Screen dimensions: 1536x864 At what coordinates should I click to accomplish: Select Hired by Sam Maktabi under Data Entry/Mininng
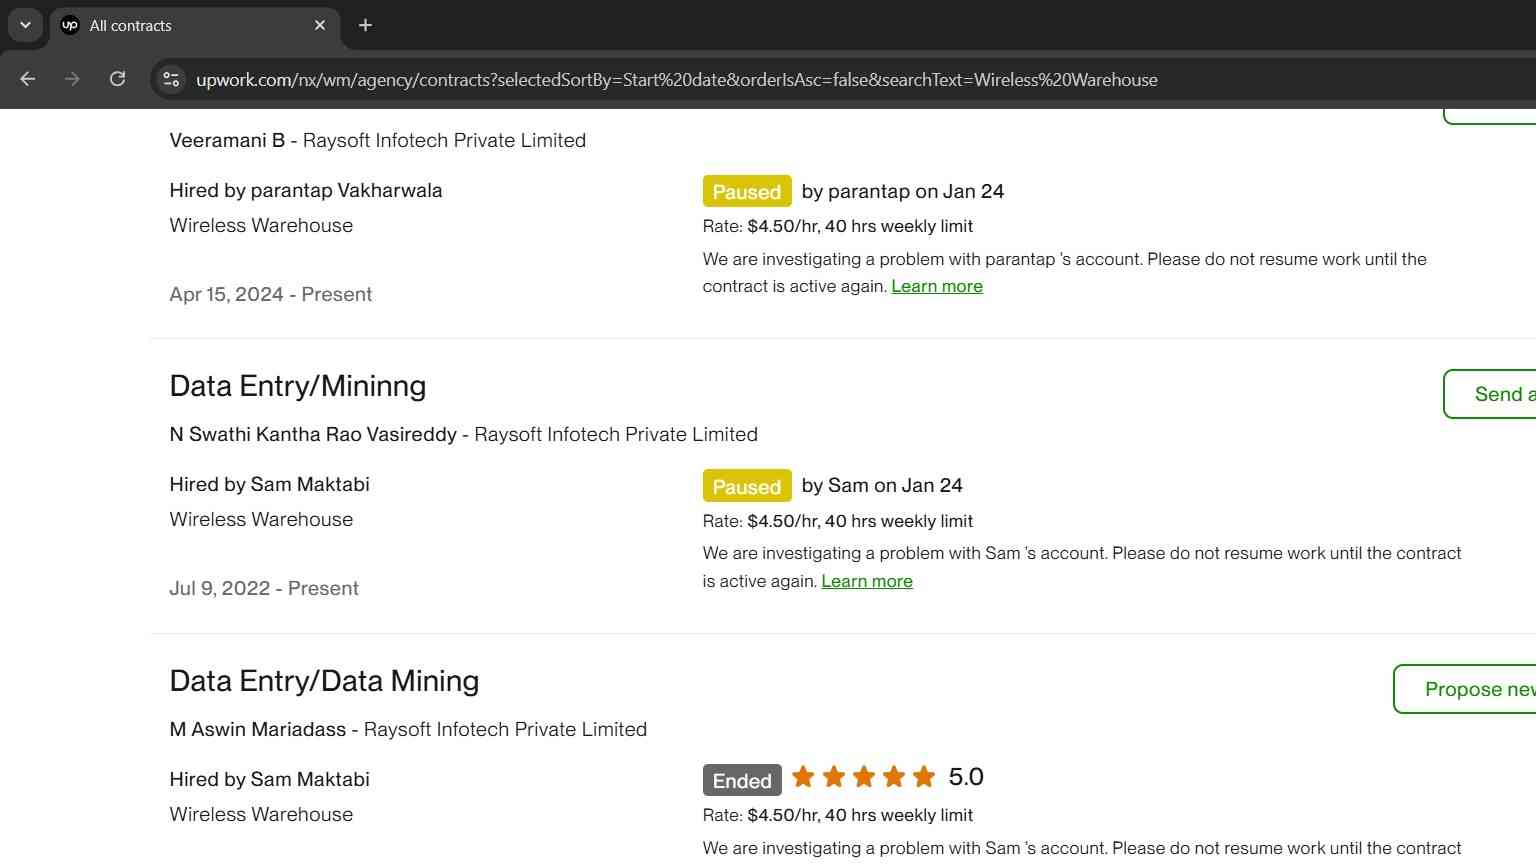tap(270, 484)
